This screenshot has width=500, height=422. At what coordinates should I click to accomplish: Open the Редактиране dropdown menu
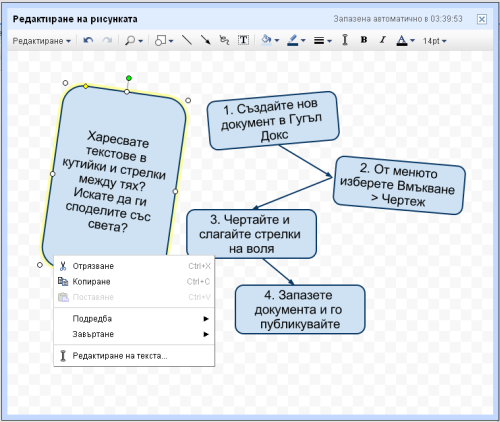tap(42, 41)
